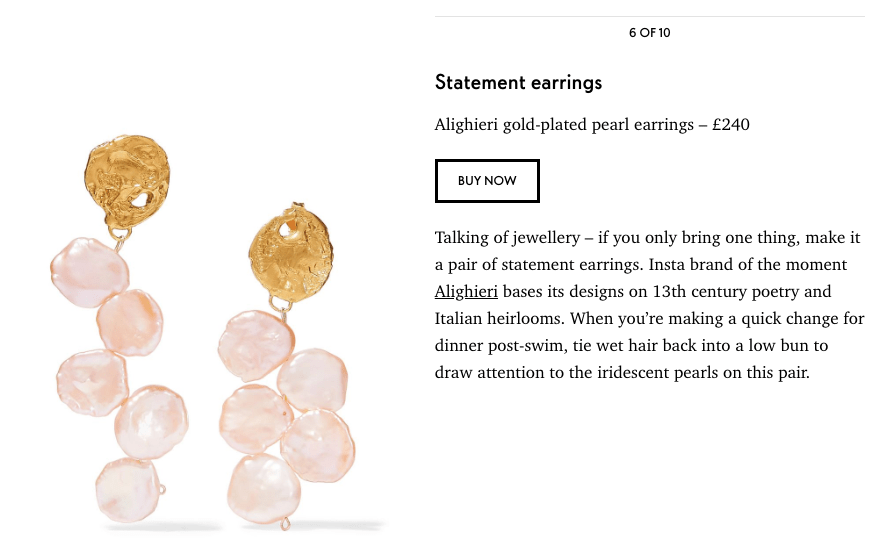The width and height of the screenshot is (880, 550).
Task: Select the "6 OF 10" slide counter
Action: pyautogui.click(x=649, y=33)
